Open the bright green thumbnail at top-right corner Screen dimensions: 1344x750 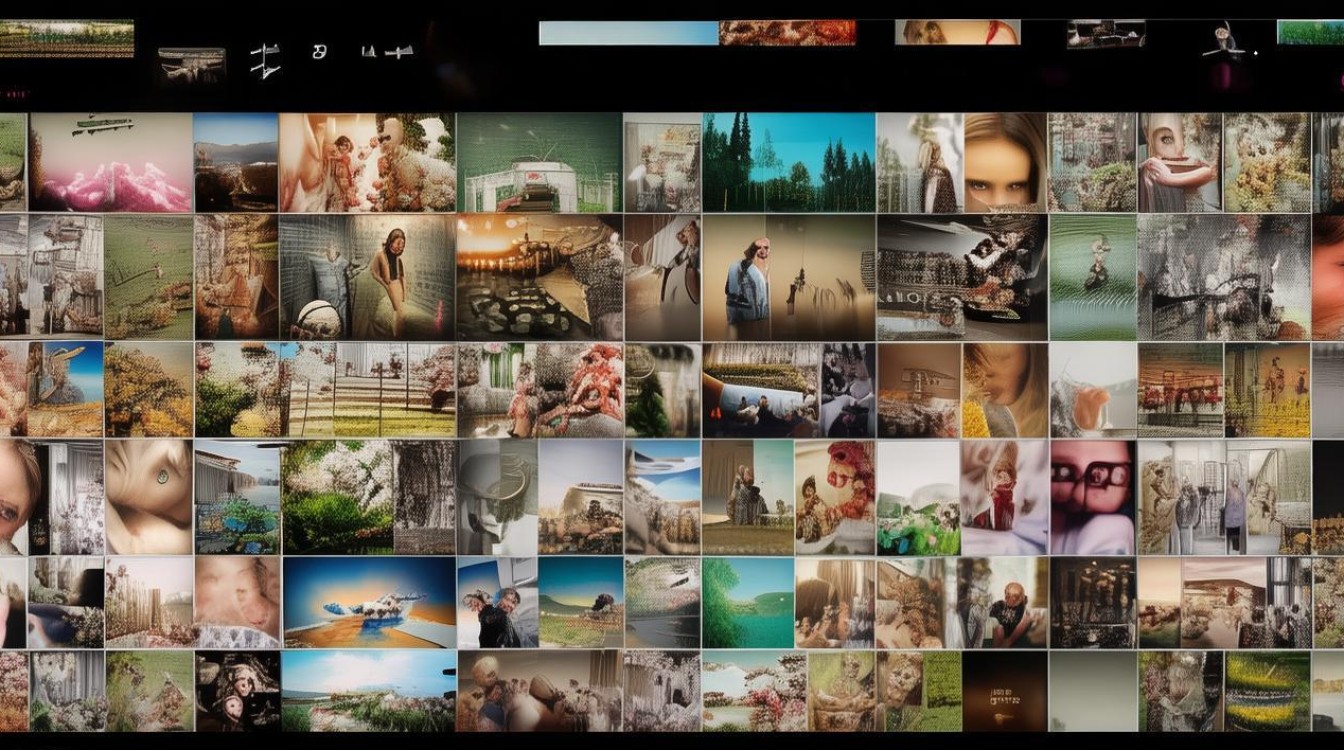pos(1310,33)
